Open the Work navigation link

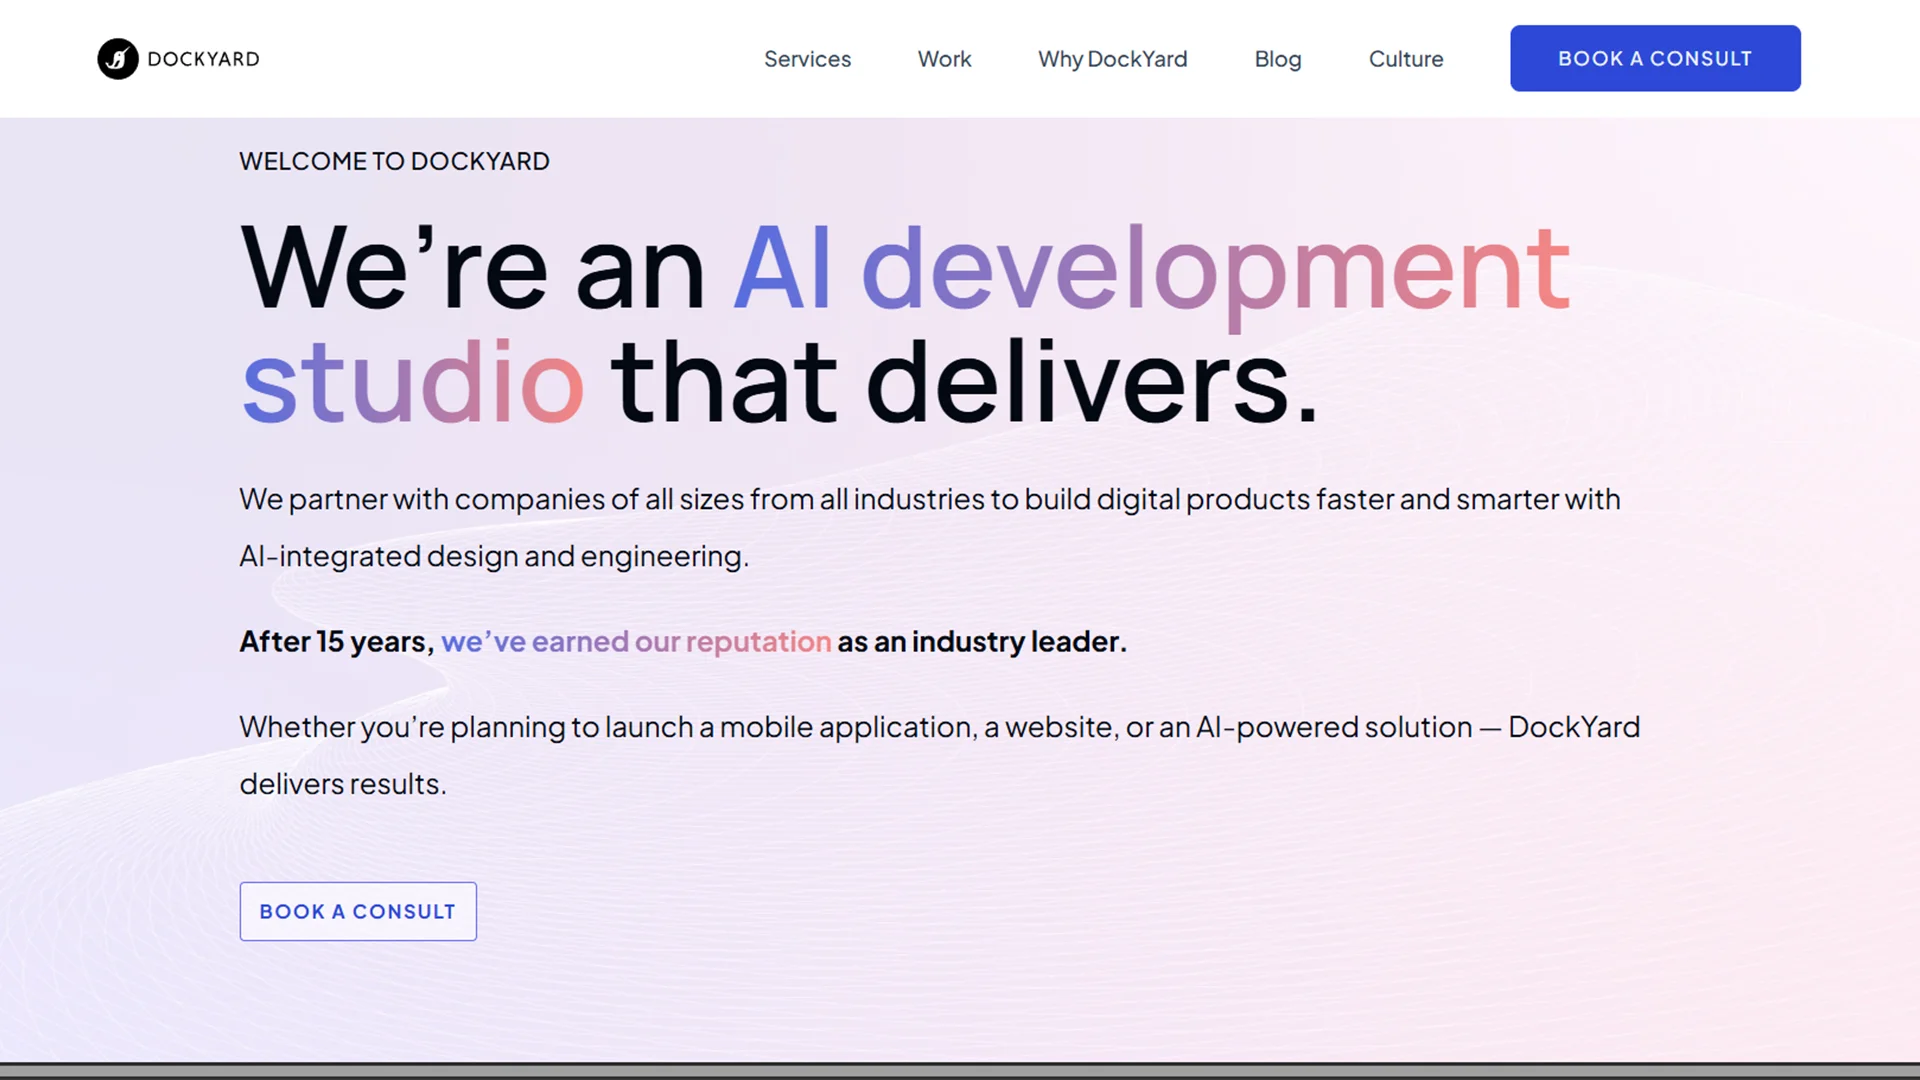[944, 59]
